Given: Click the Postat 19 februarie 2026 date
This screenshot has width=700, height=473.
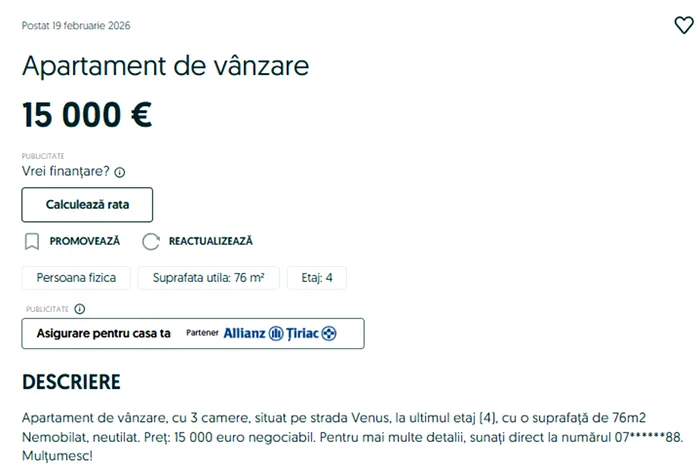Looking at the screenshot, I should tap(76, 25).
